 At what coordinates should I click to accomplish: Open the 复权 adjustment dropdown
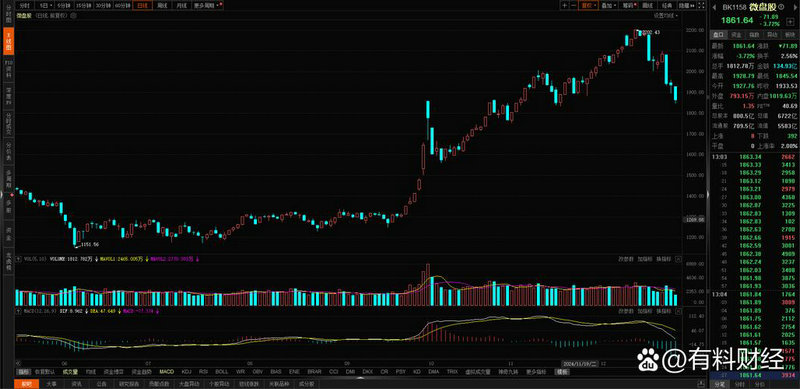pyautogui.click(x=589, y=6)
